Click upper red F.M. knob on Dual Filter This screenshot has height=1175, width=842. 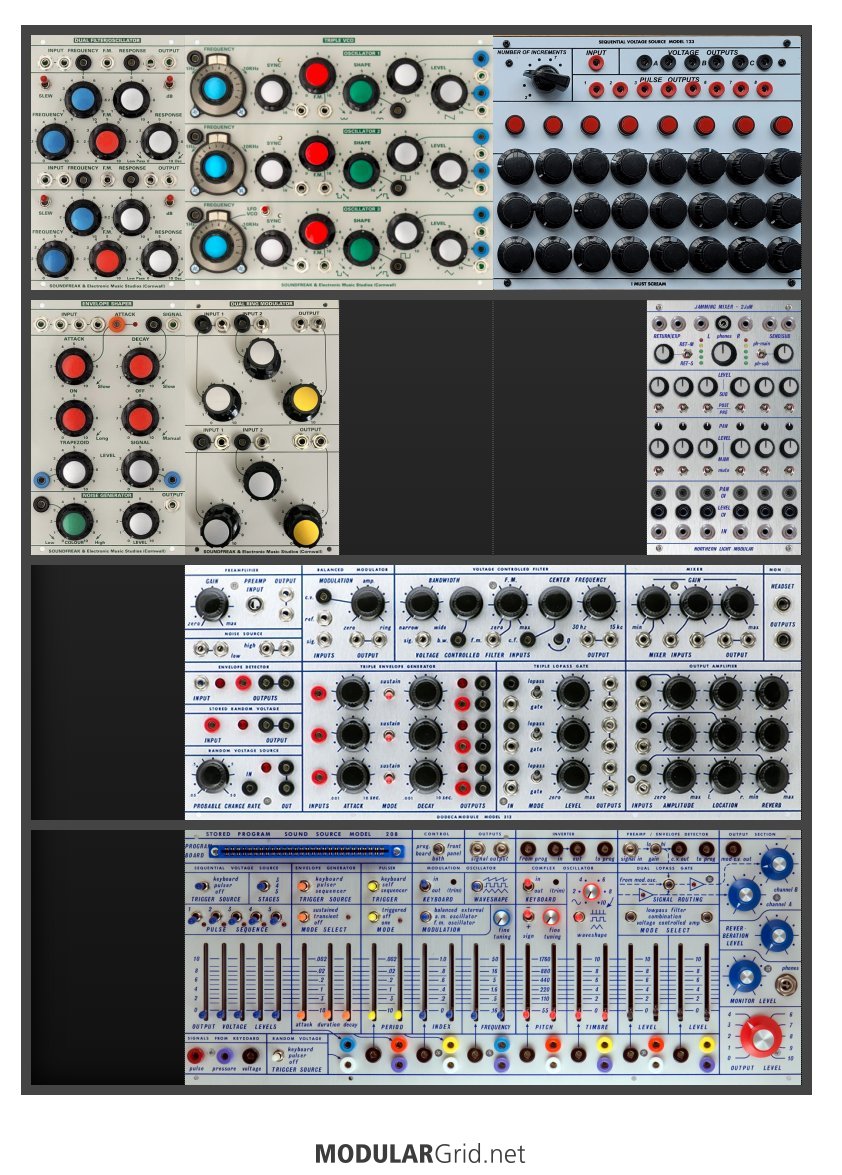106,141
